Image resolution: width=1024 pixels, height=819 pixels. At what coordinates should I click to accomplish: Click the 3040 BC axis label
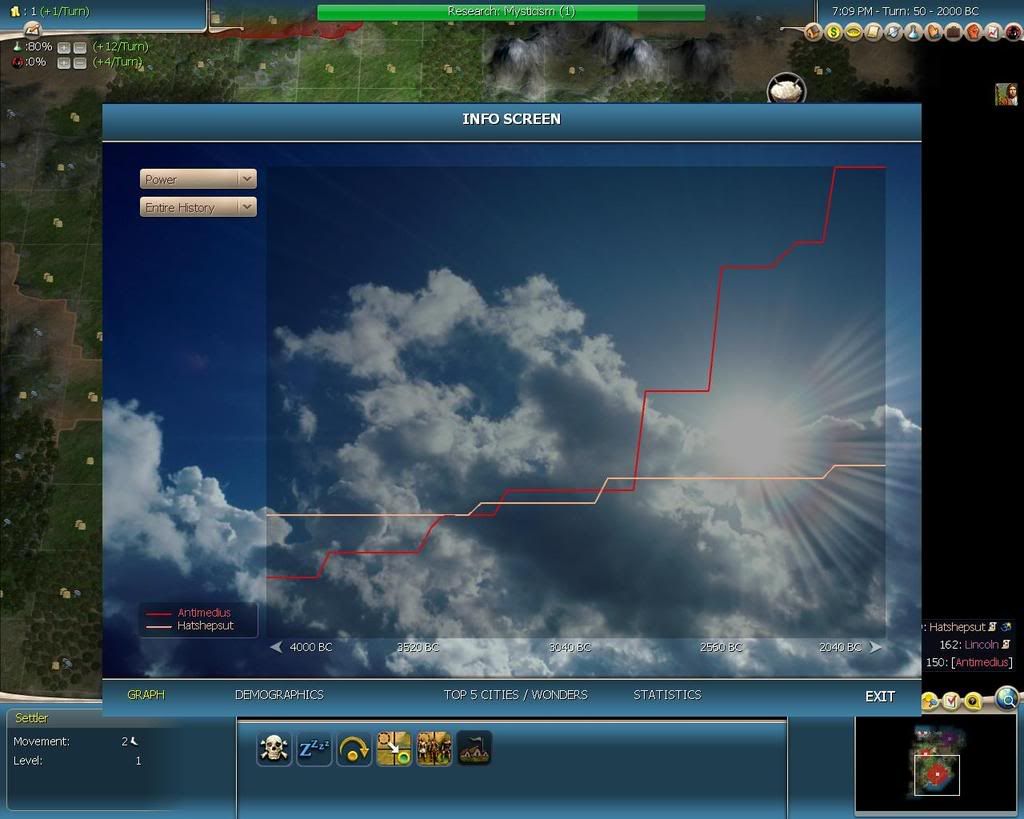569,647
